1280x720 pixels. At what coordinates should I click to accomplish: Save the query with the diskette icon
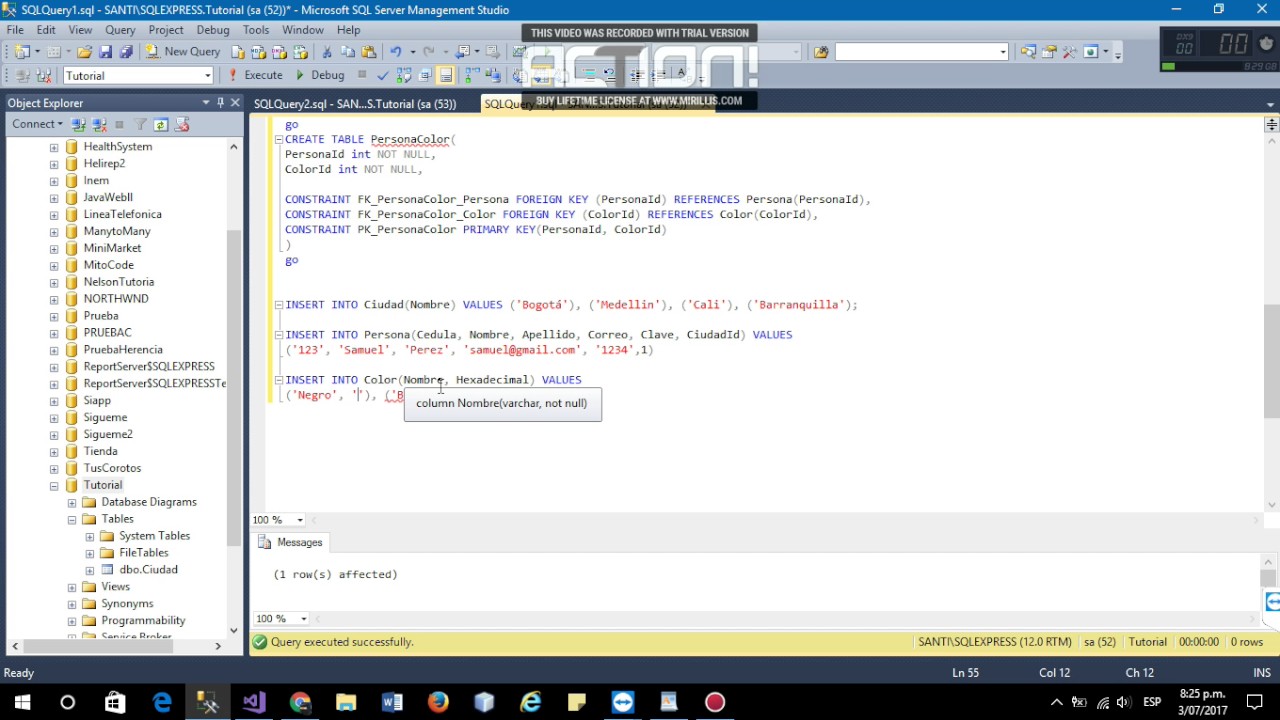click(x=105, y=52)
